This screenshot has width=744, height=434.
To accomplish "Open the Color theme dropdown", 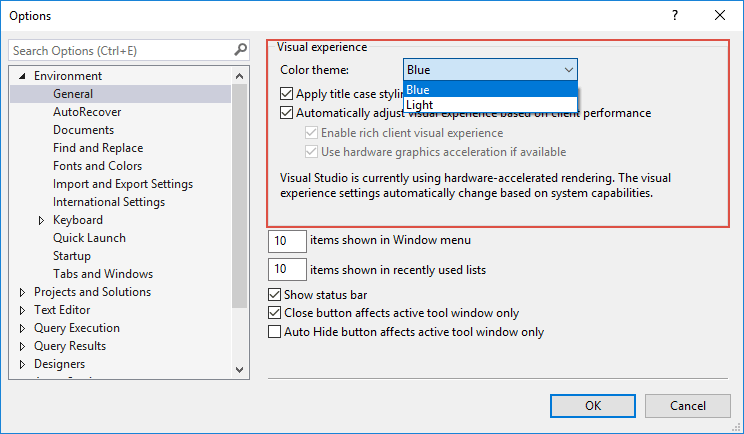I will click(x=490, y=70).
